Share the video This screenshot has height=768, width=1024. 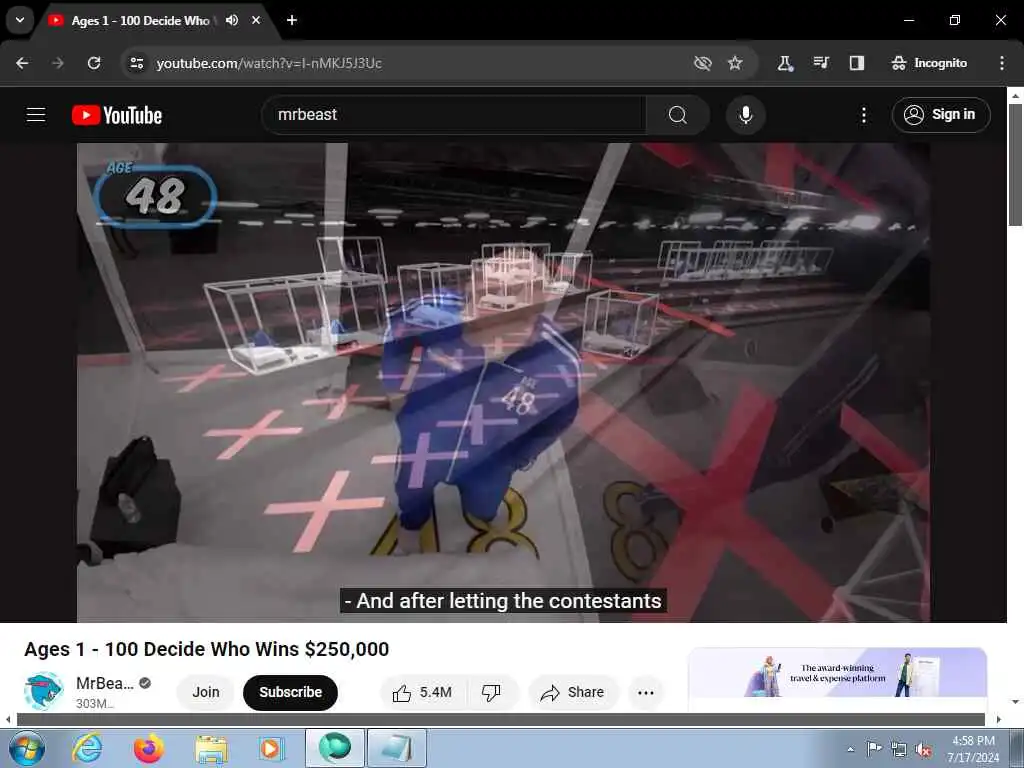click(x=573, y=692)
